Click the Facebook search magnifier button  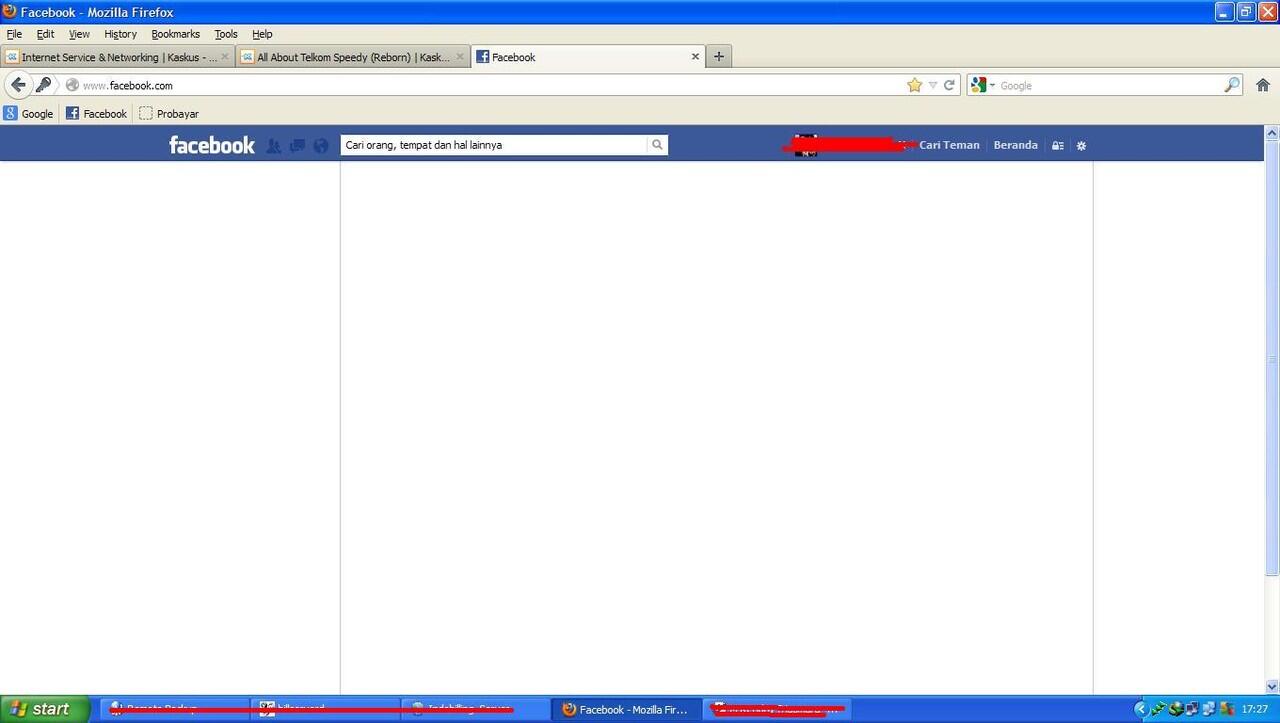(x=657, y=145)
